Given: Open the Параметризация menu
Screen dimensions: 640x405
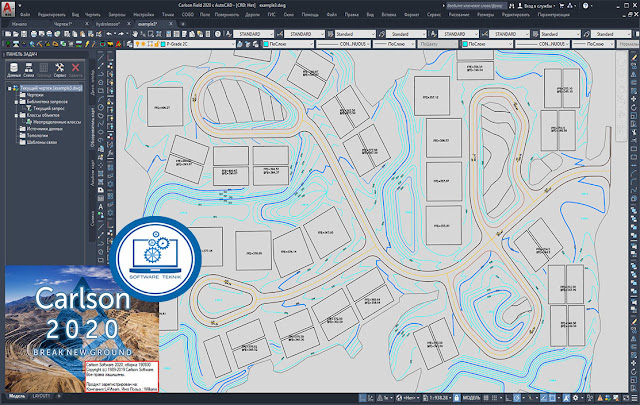Looking at the screenshot, I should (x=553, y=15).
